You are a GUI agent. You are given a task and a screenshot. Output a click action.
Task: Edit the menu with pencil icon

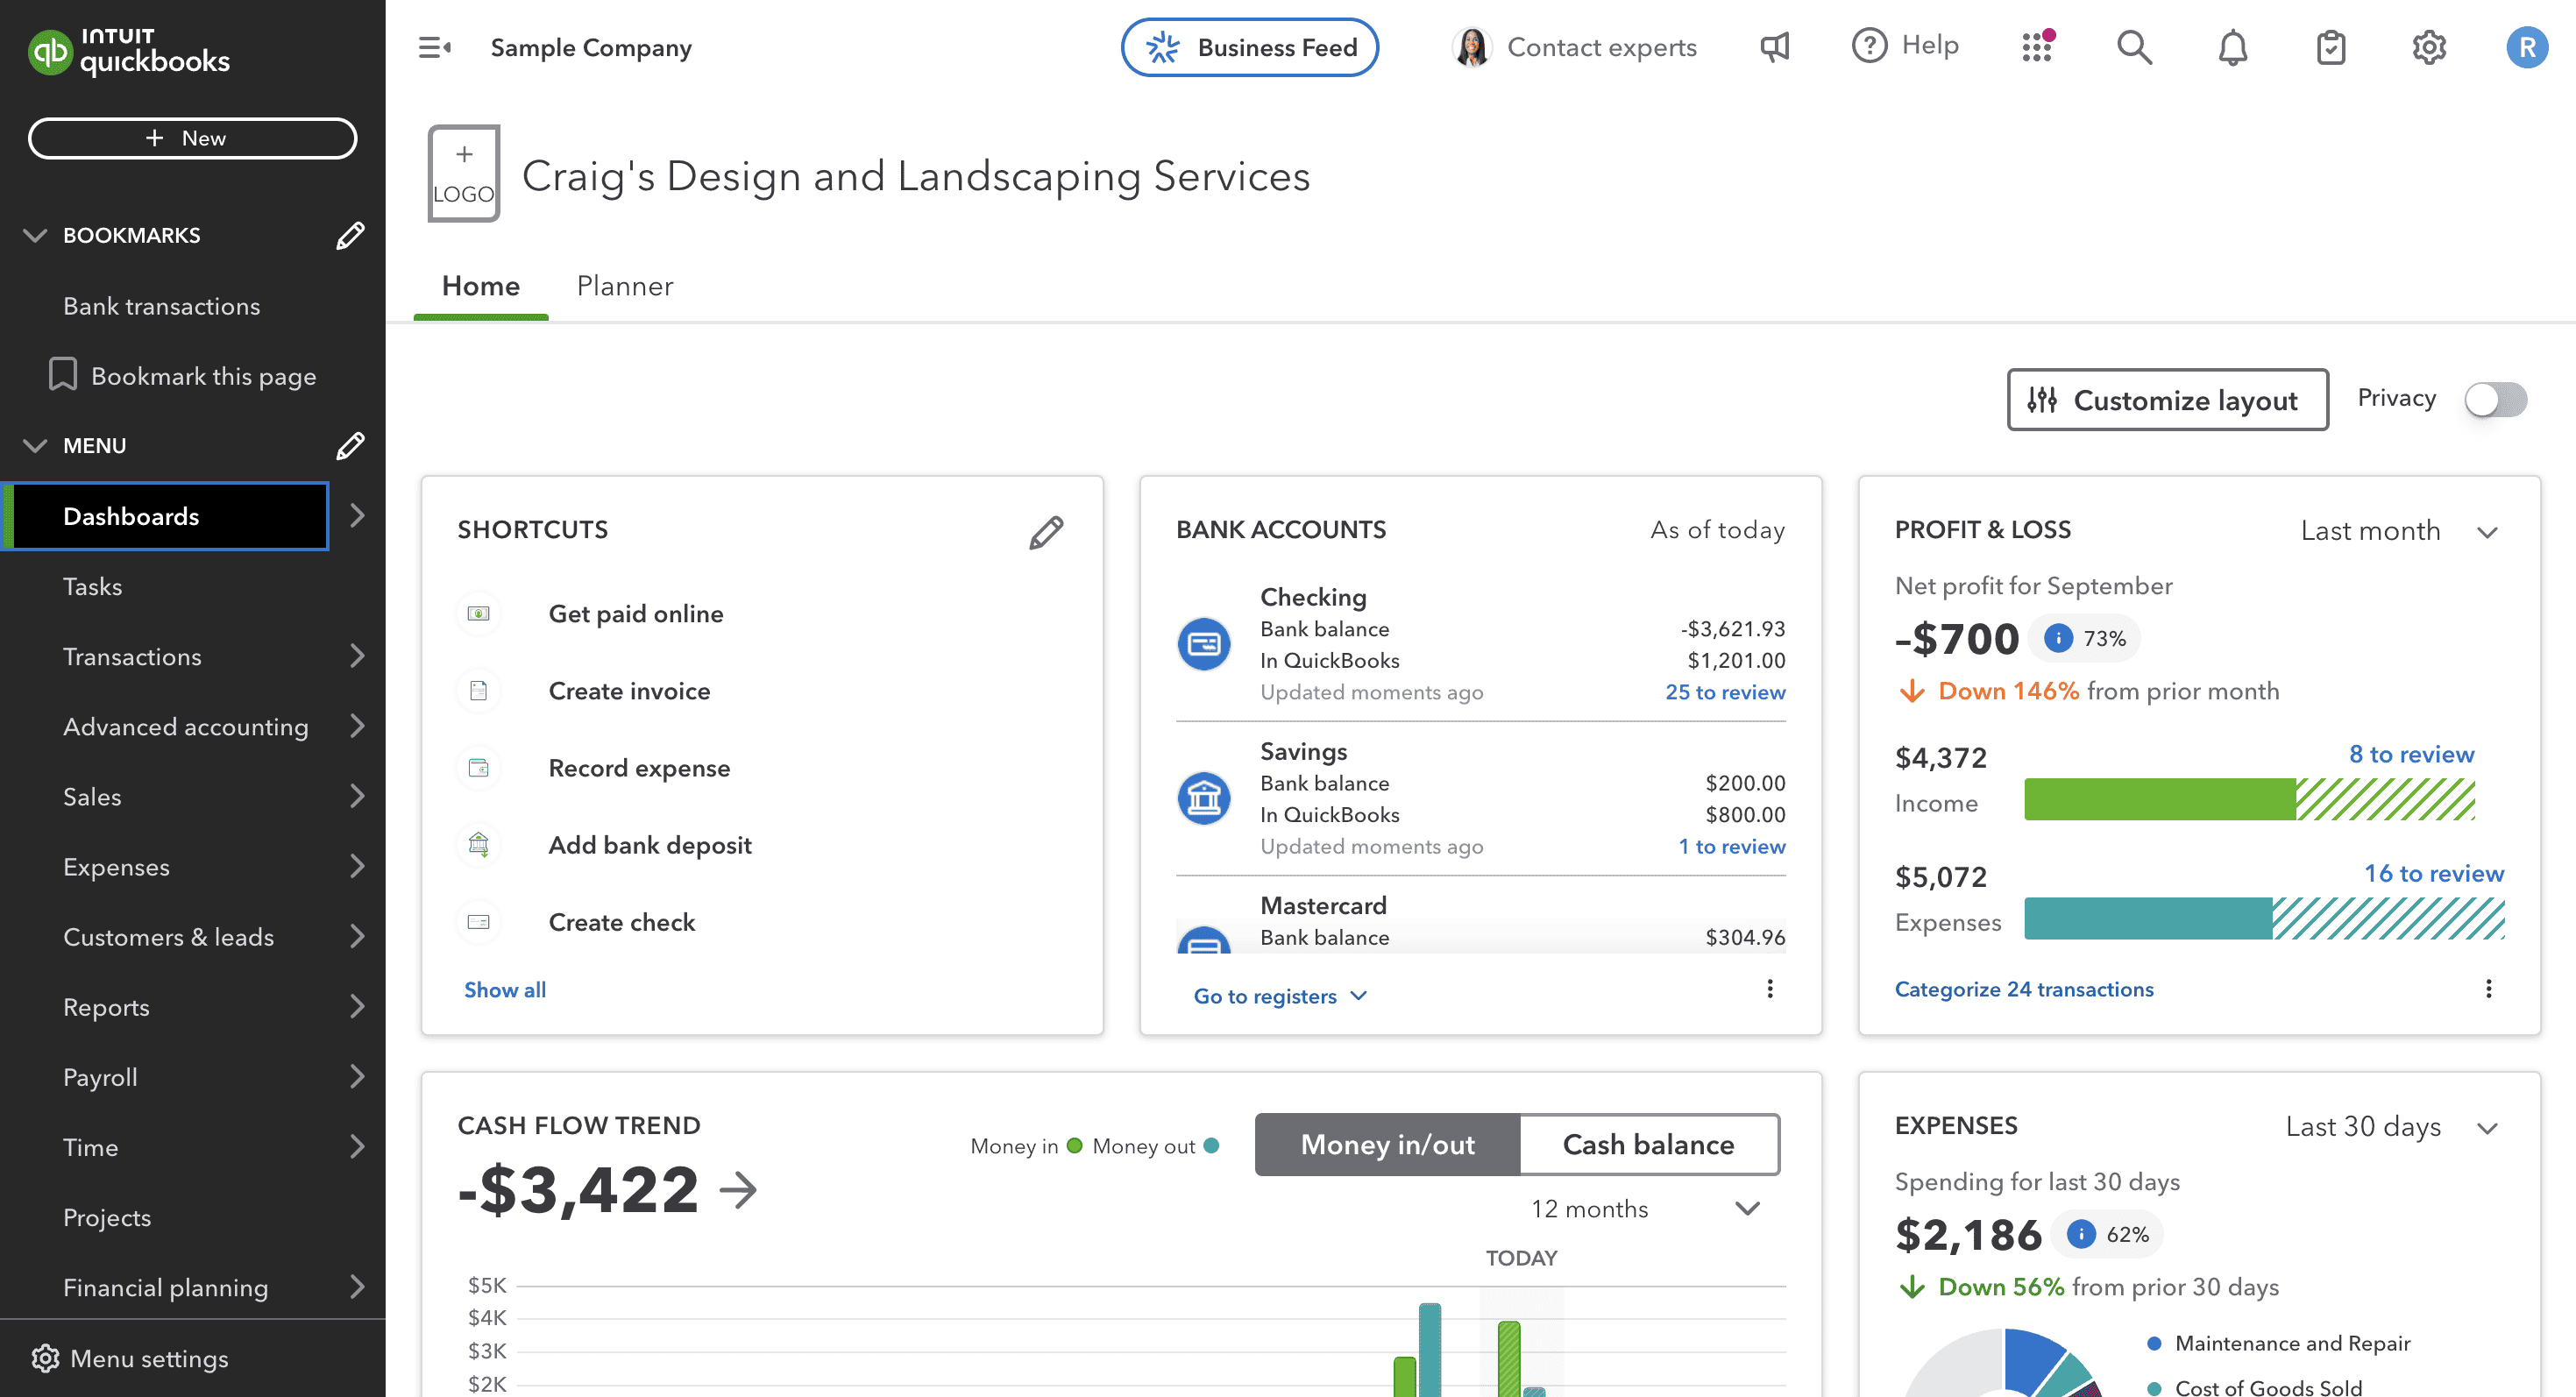(350, 446)
